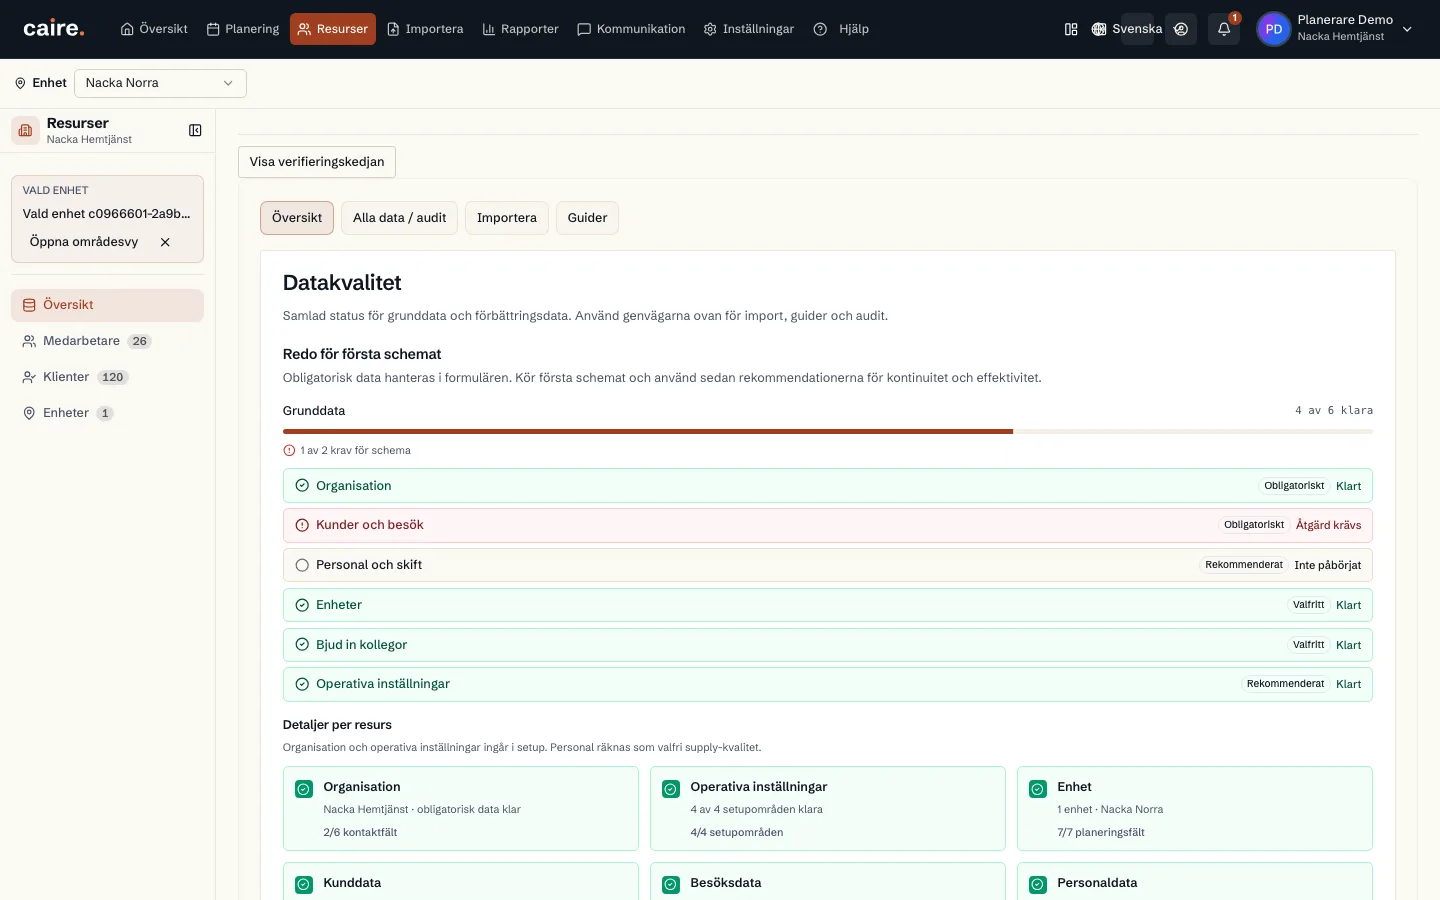Click warning icon beside '1 av 2 krav'

point(289,450)
